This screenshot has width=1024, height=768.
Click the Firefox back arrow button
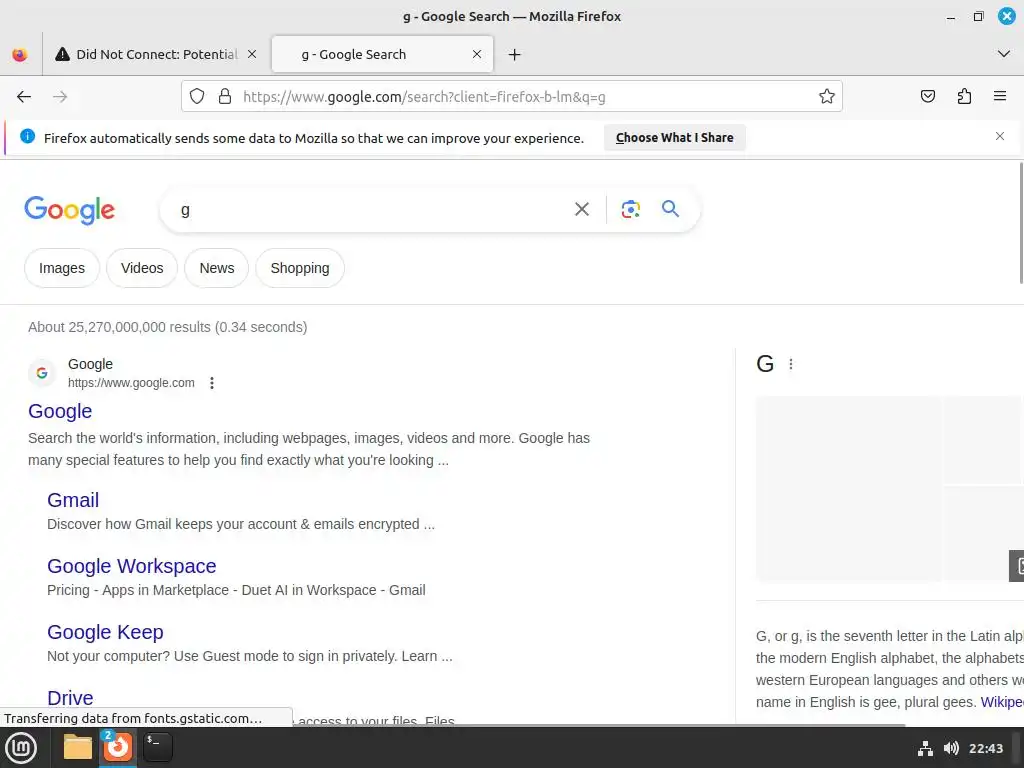click(24, 97)
